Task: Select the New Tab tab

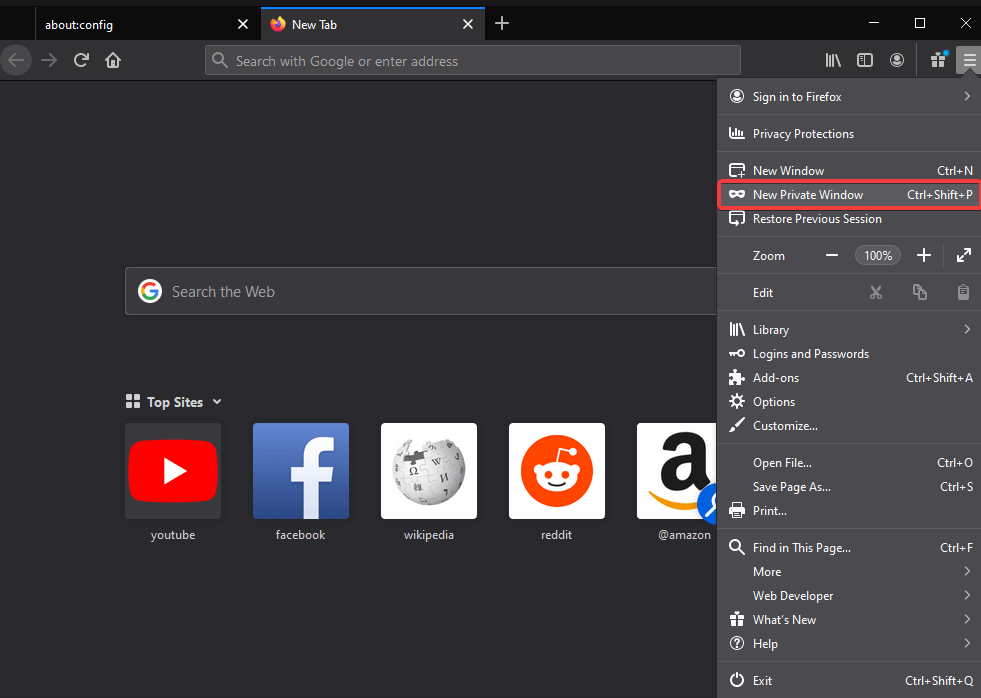Action: pyautogui.click(x=372, y=24)
